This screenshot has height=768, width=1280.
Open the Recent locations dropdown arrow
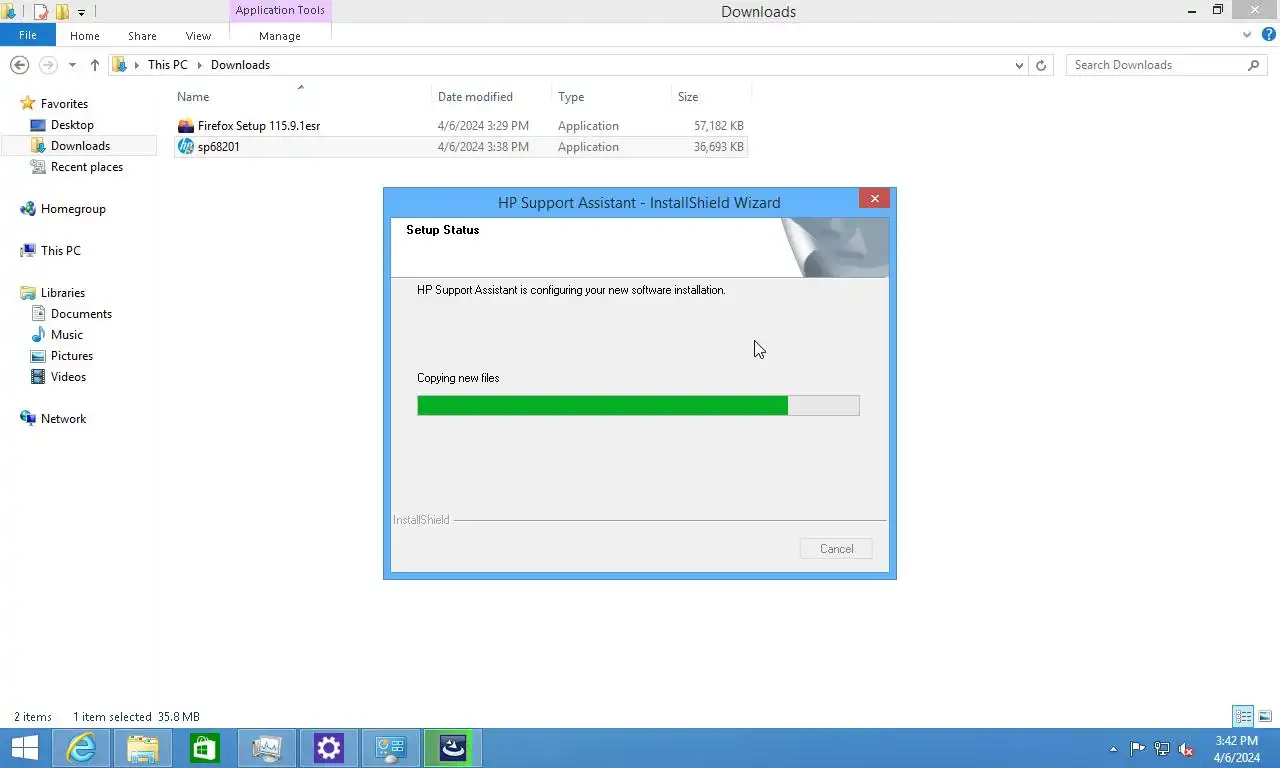tap(72, 65)
